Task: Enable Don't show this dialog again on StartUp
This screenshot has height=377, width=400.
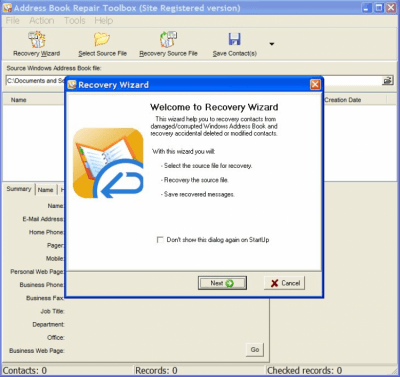Action: click(x=160, y=240)
